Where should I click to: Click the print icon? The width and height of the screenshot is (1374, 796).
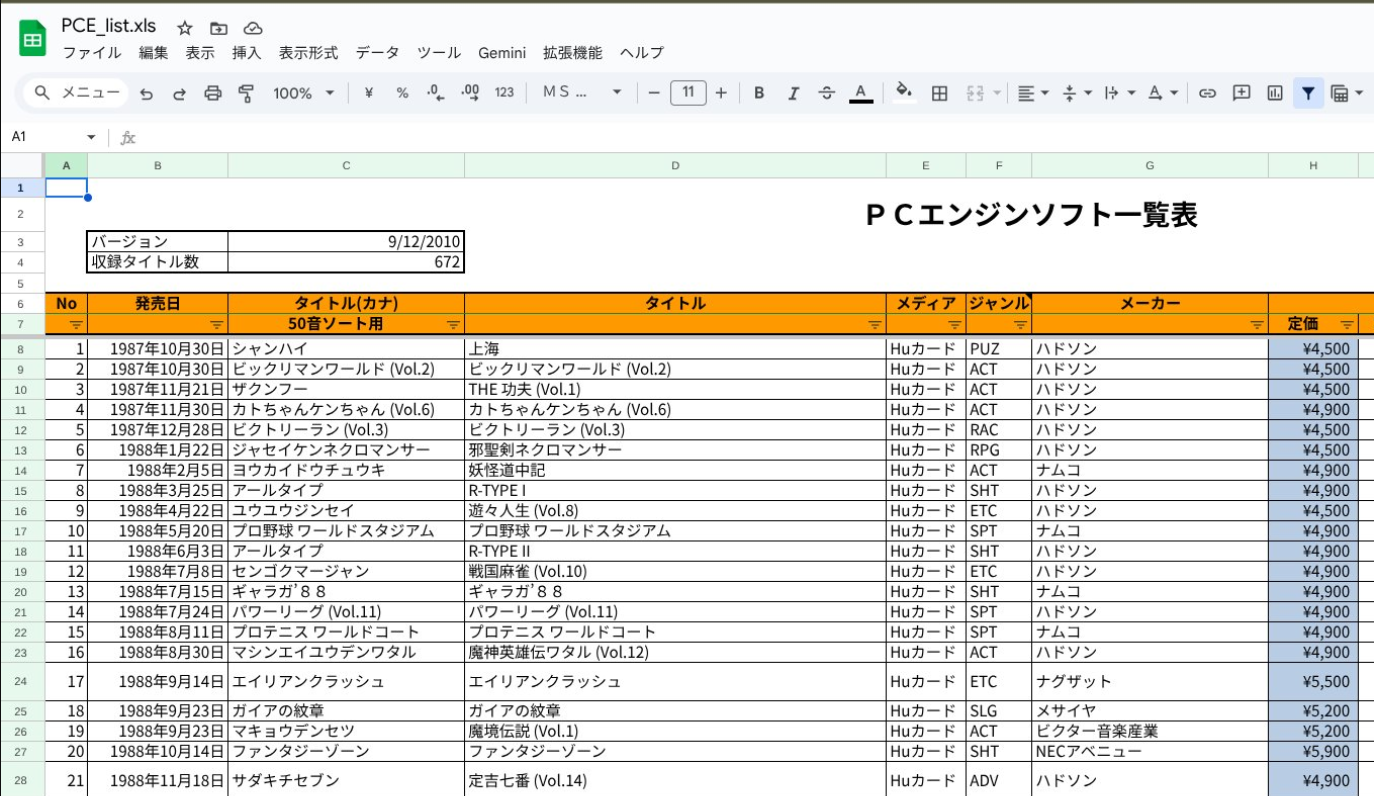click(x=213, y=93)
